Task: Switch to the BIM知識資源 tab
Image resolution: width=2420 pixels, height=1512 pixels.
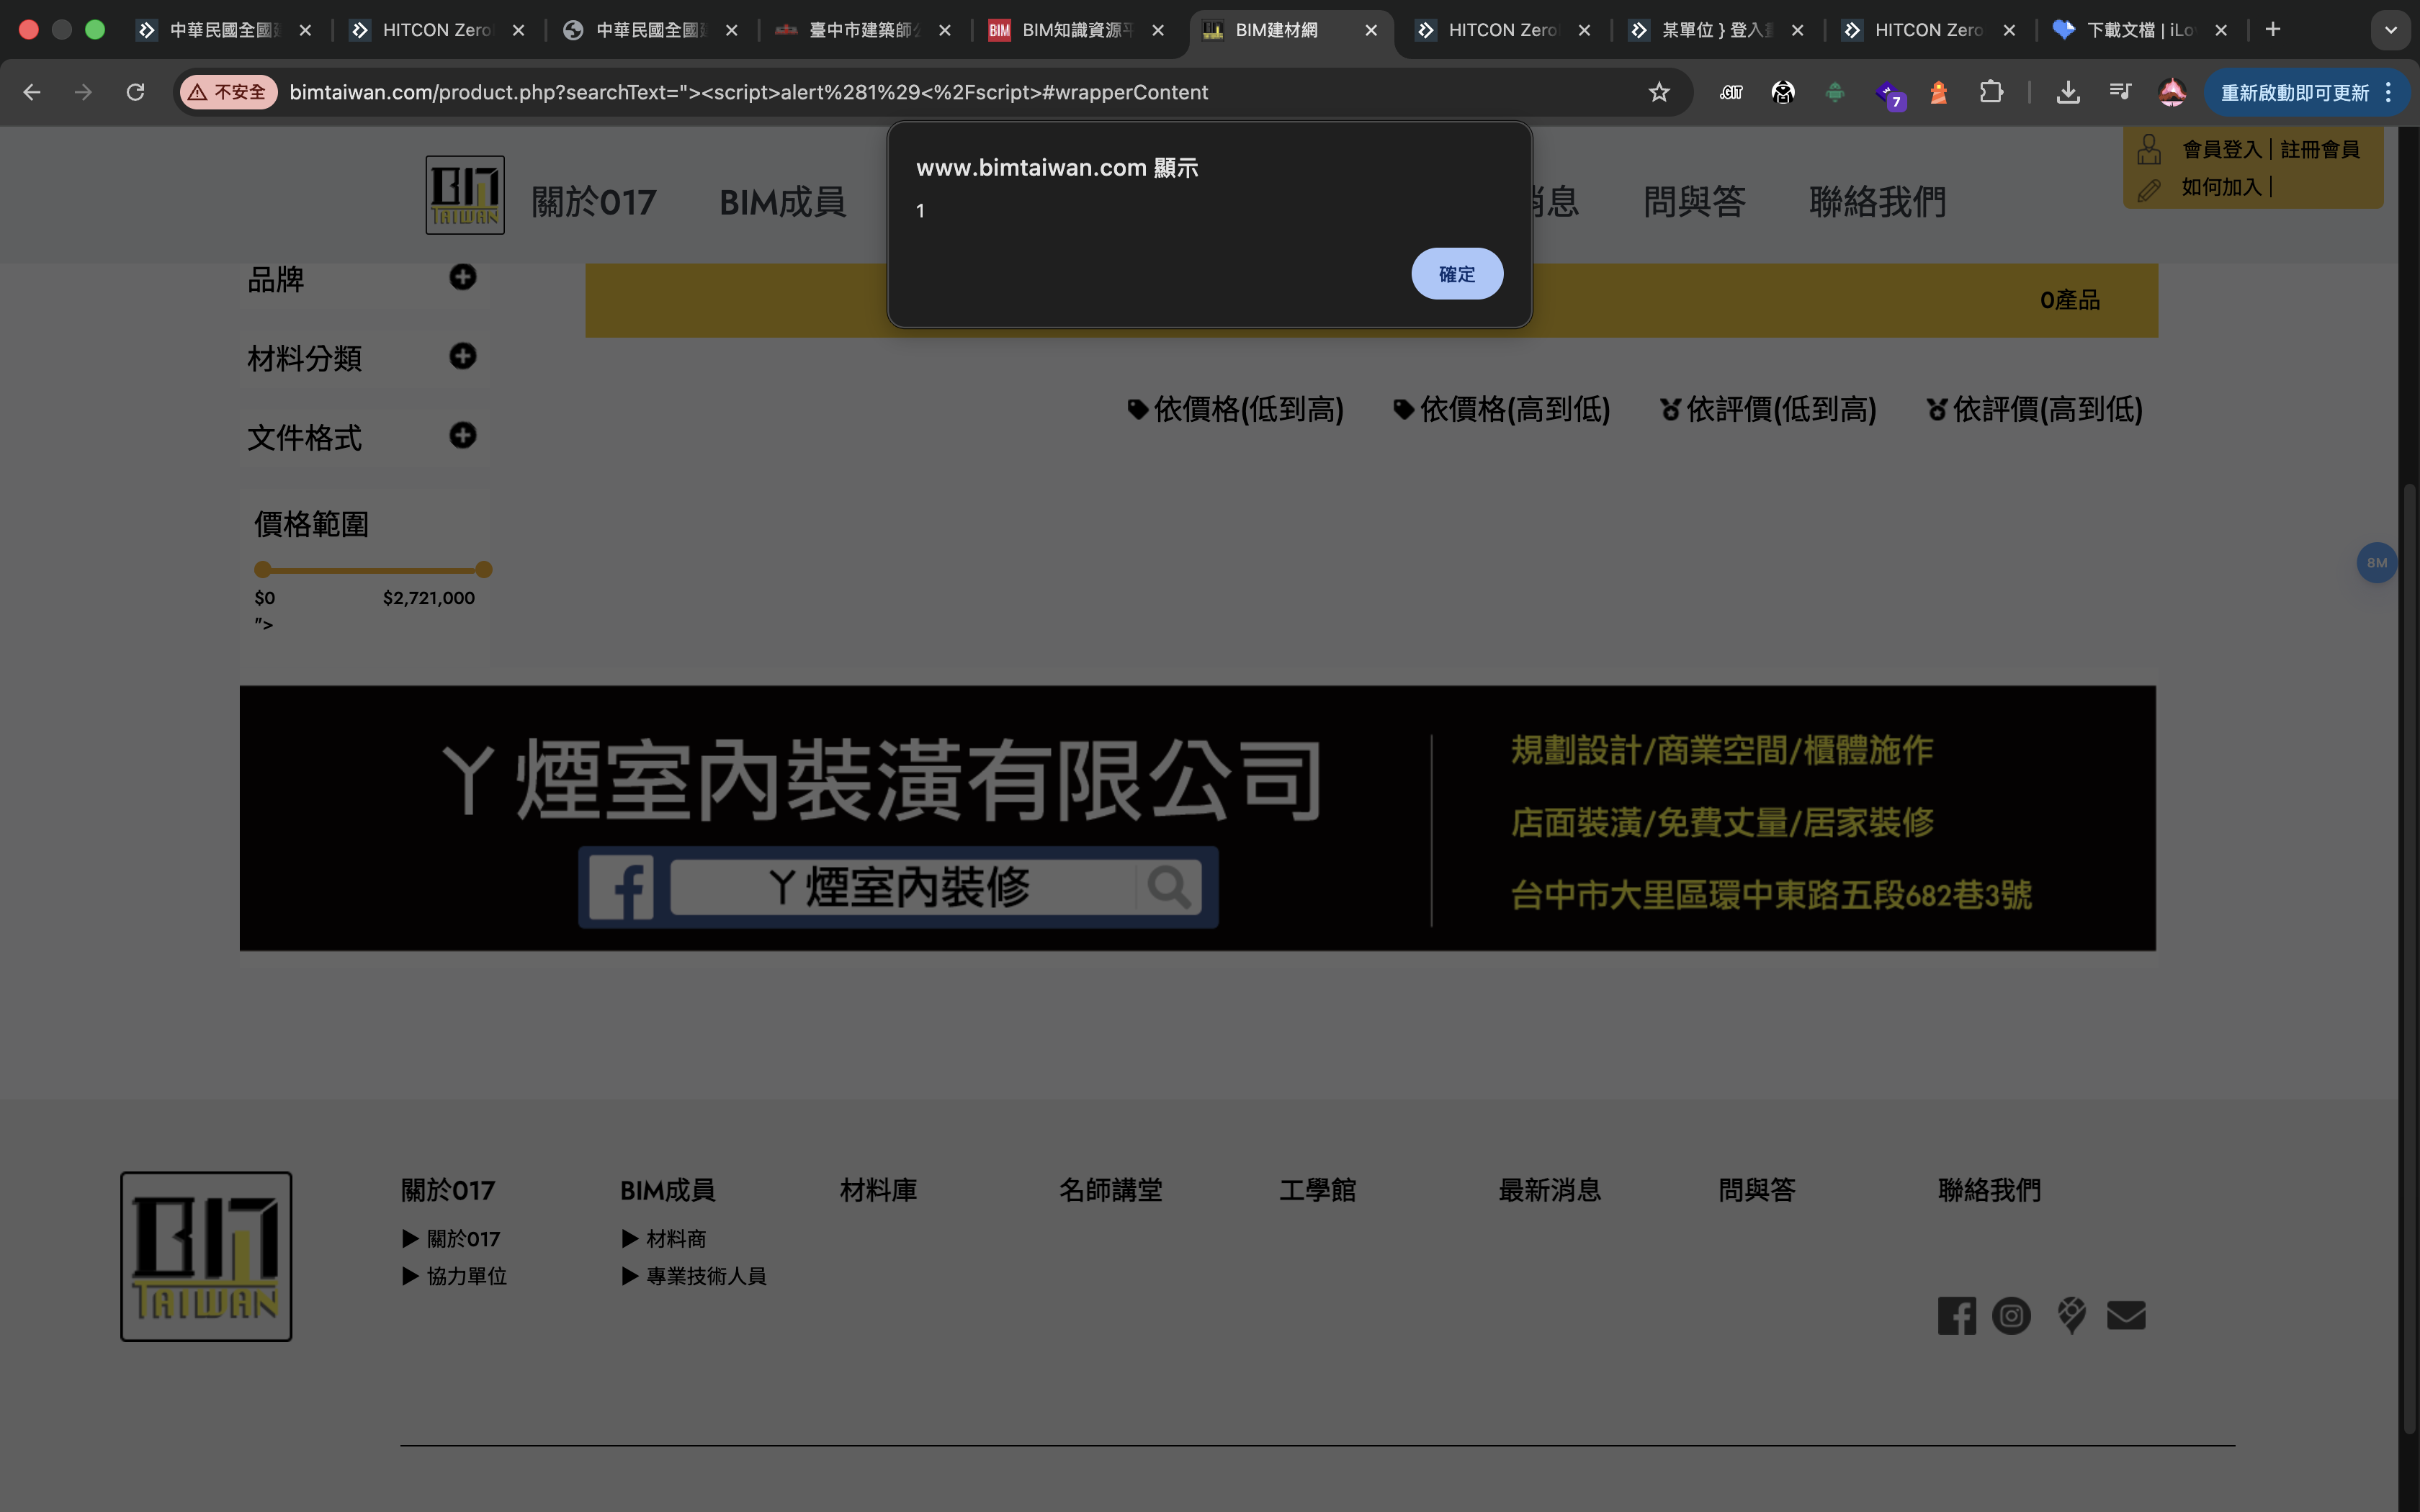Action: click(x=1077, y=30)
